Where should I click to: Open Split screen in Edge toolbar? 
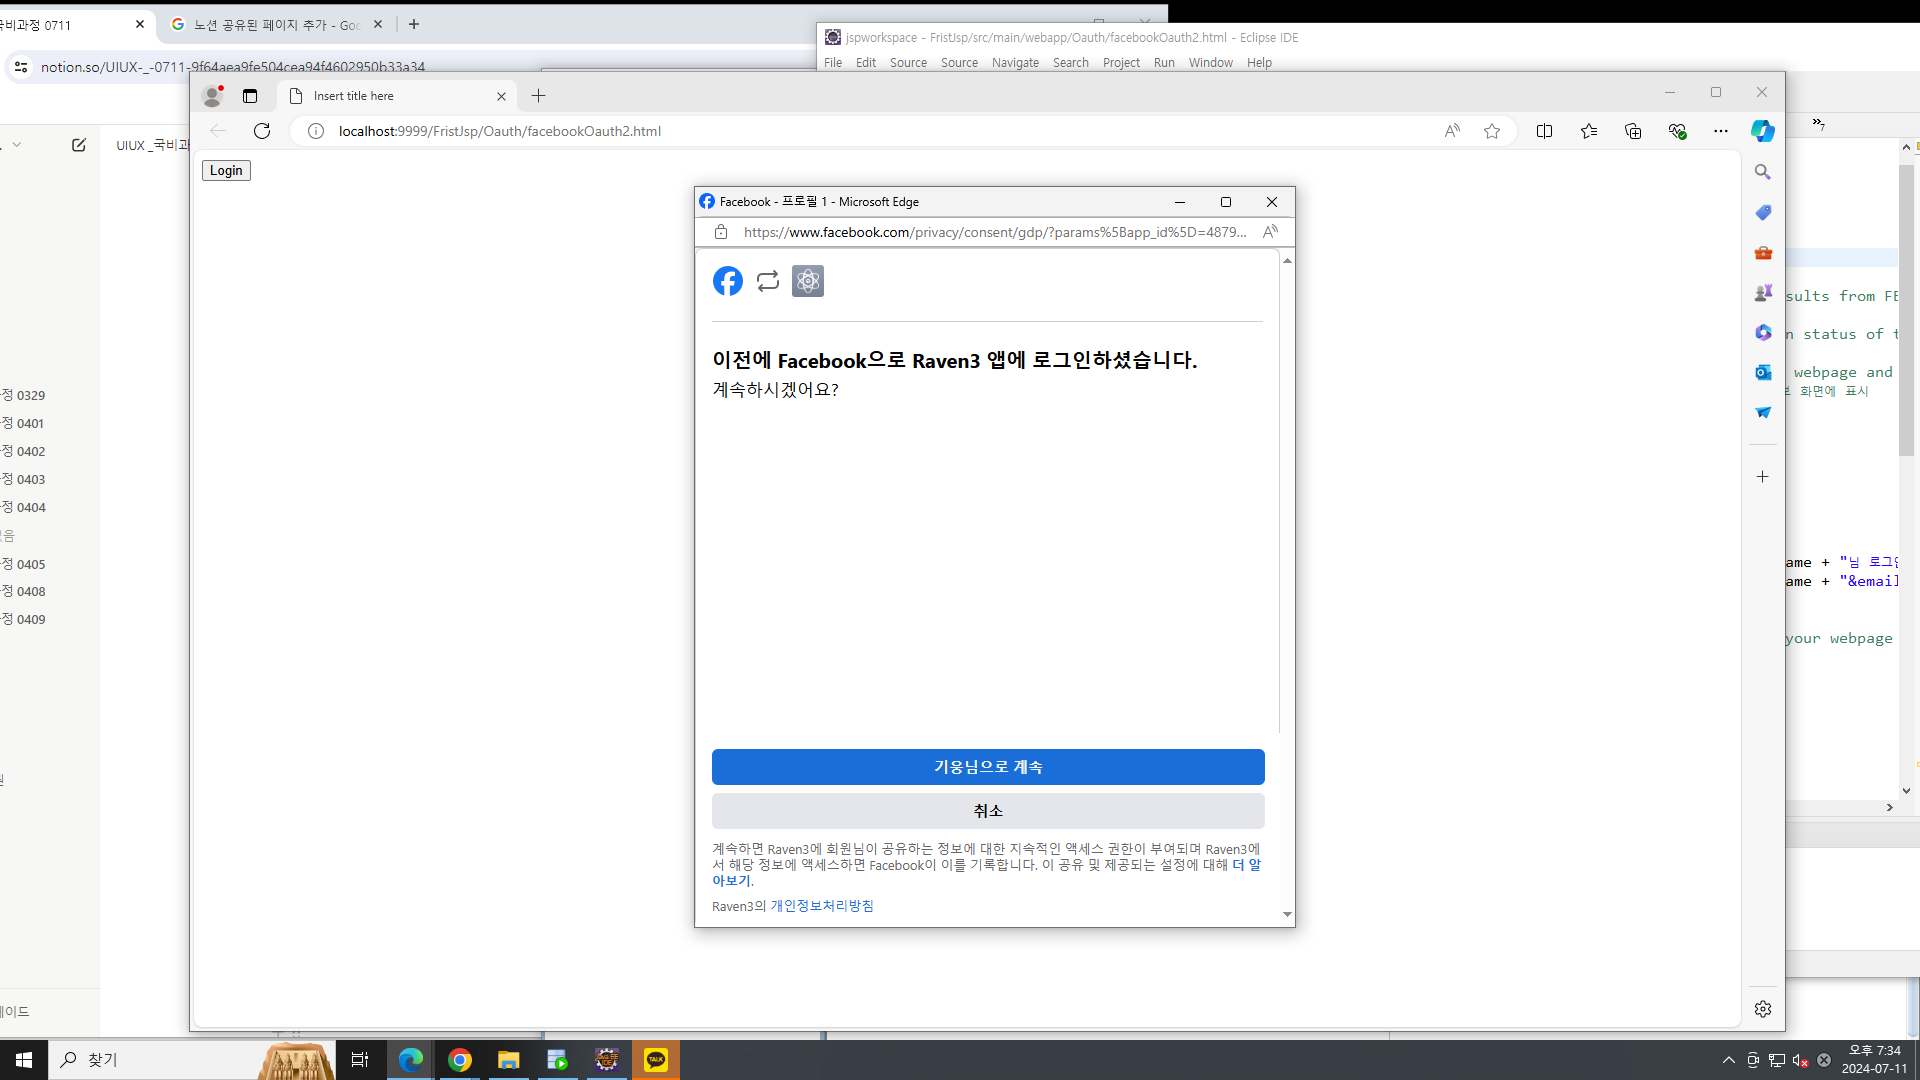tap(1544, 131)
